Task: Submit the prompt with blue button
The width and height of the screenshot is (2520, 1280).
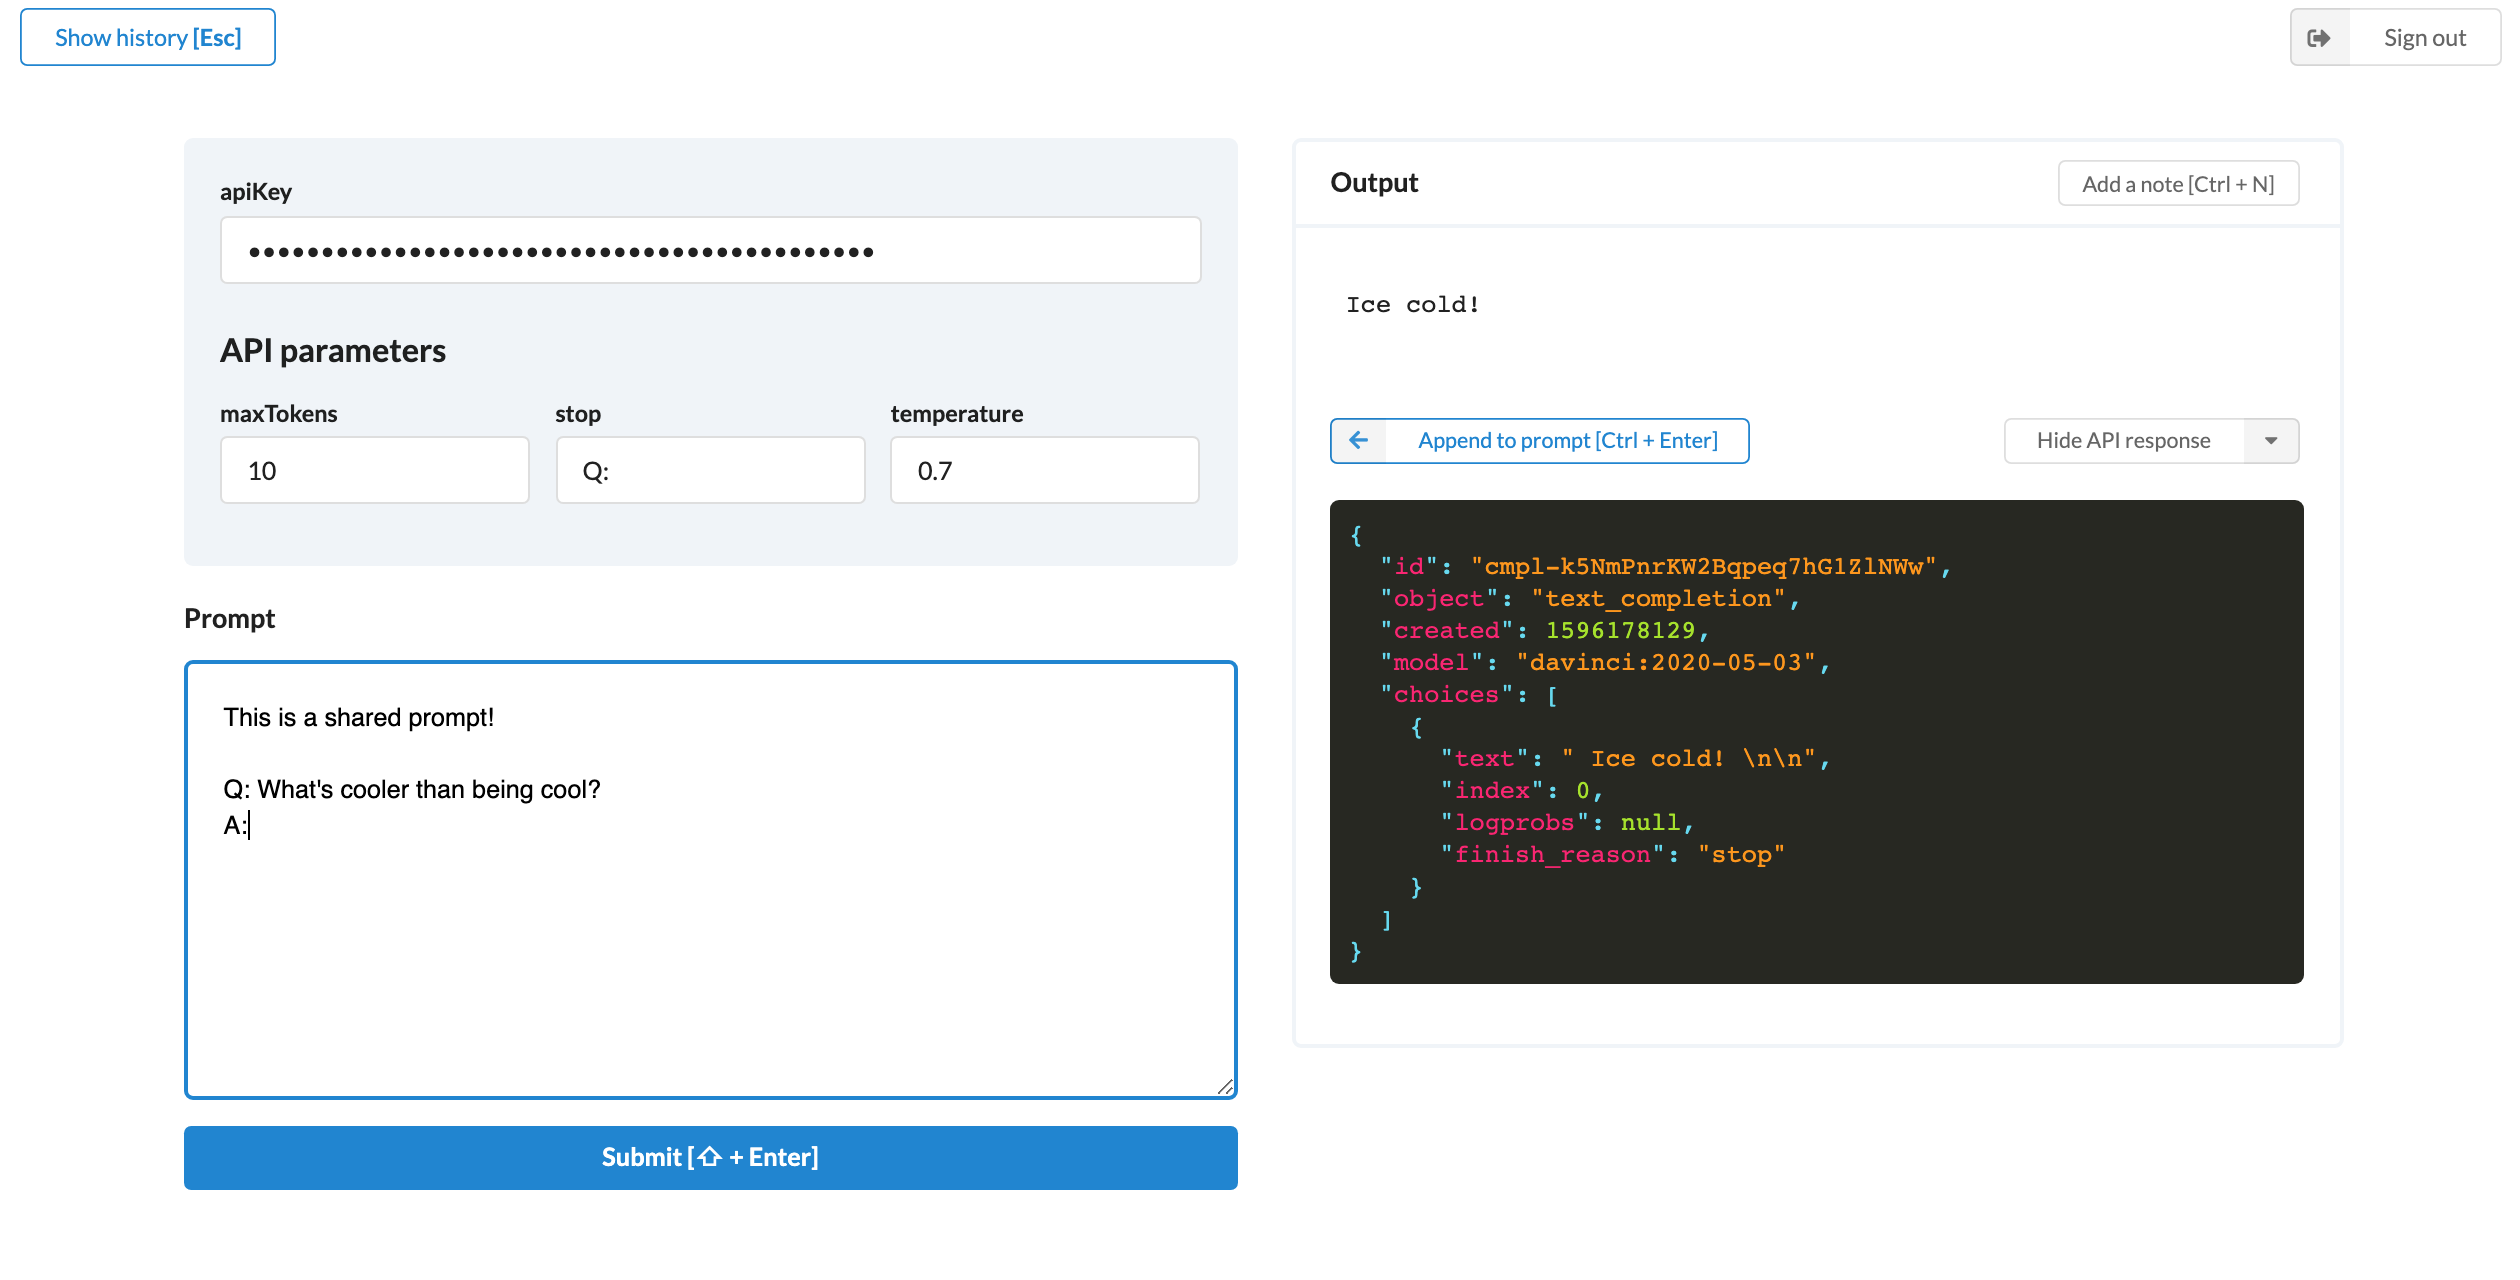Action: coord(710,1157)
